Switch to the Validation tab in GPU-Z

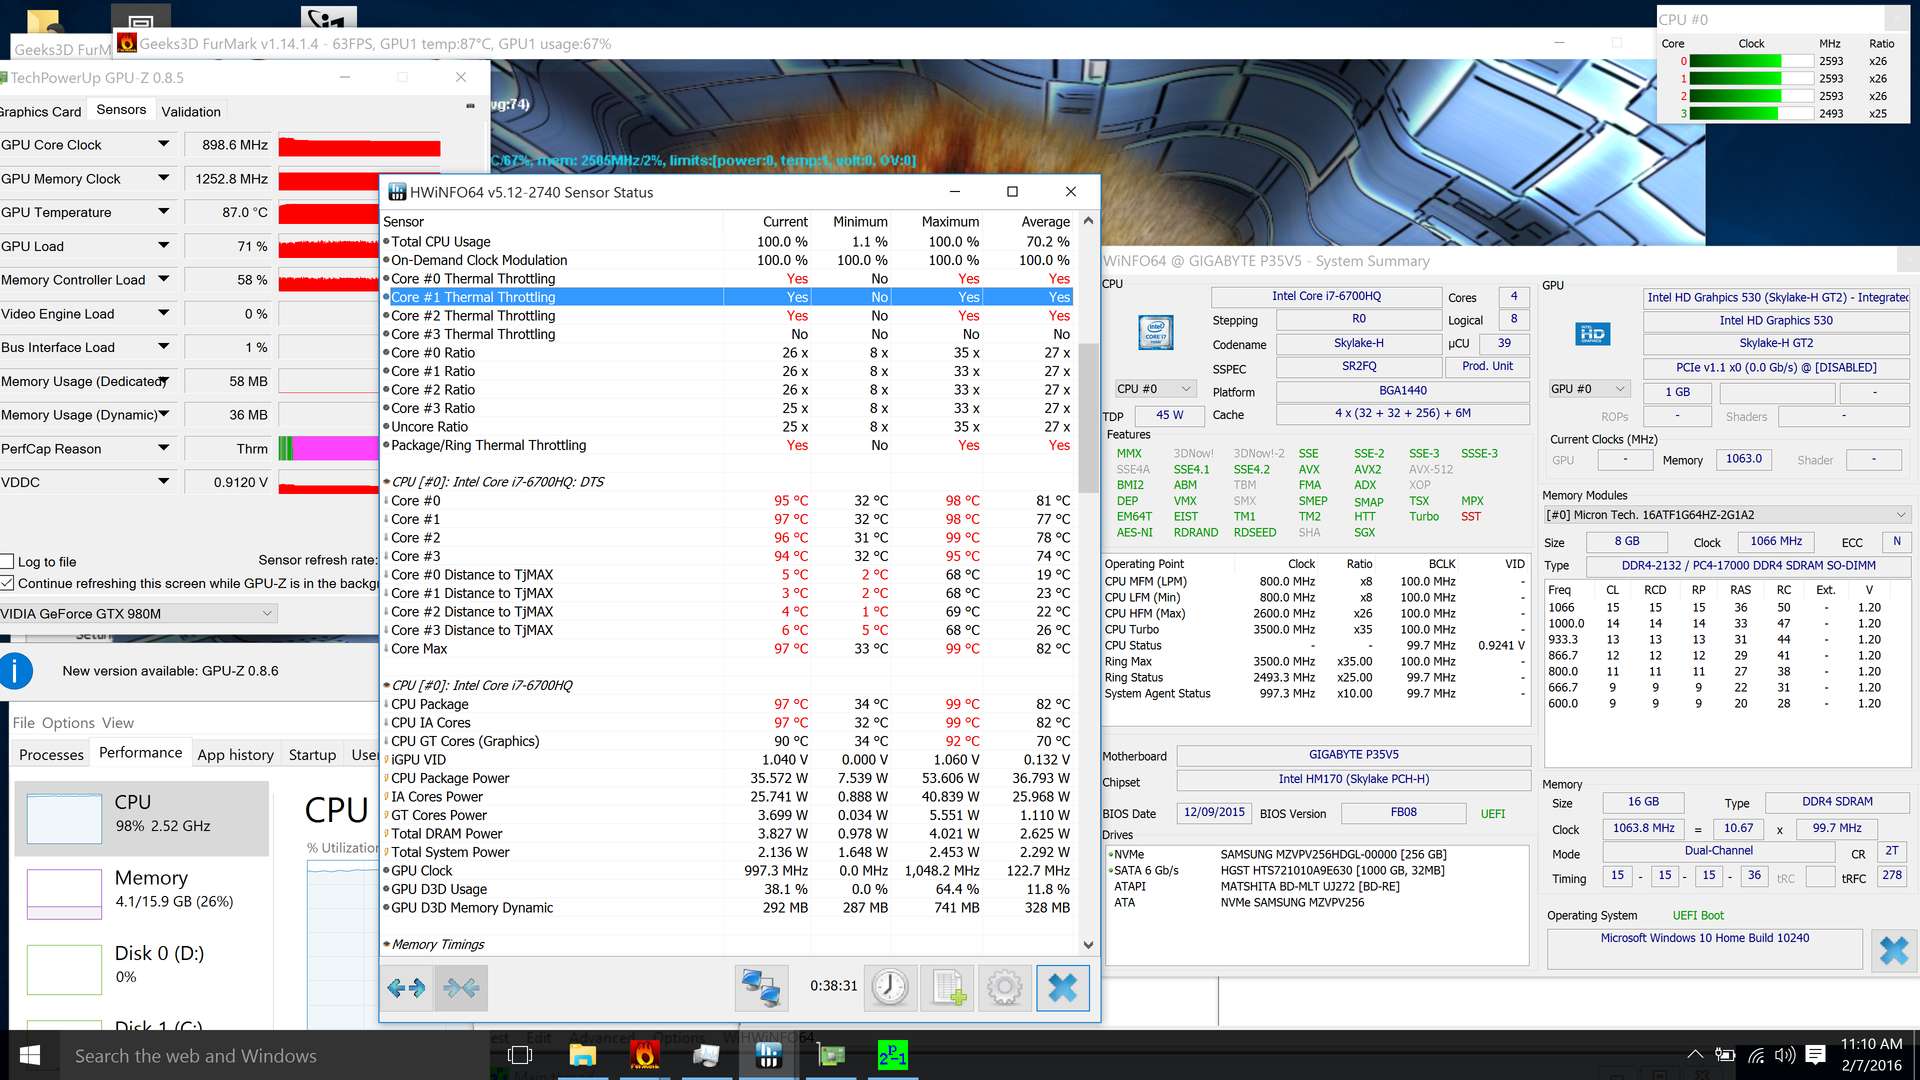(x=191, y=112)
